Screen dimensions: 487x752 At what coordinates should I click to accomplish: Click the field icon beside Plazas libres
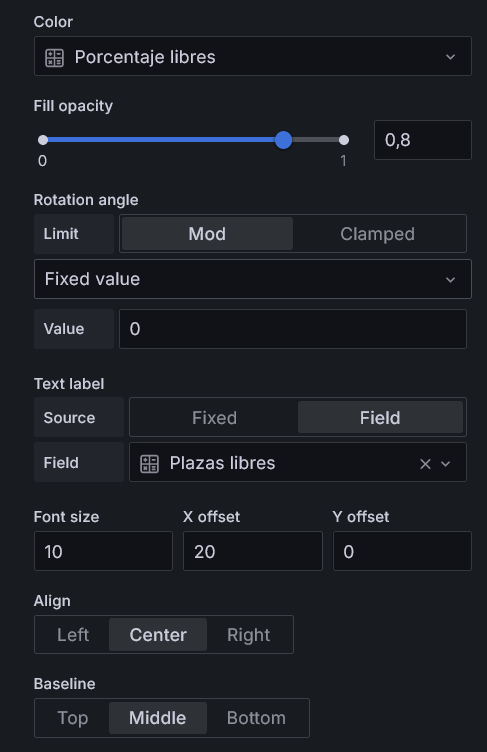pyautogui.click(x=149, y=464)
